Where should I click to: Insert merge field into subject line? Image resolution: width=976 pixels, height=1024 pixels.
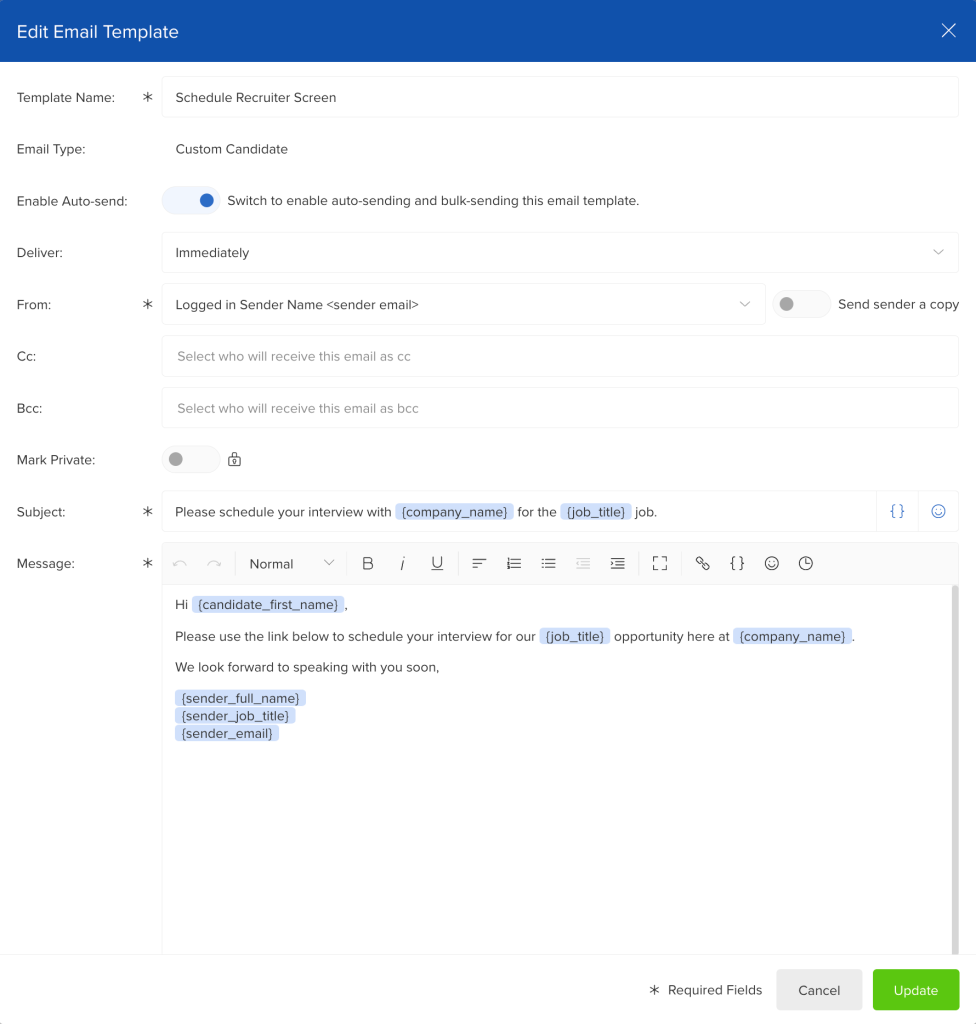coord(897,511)
